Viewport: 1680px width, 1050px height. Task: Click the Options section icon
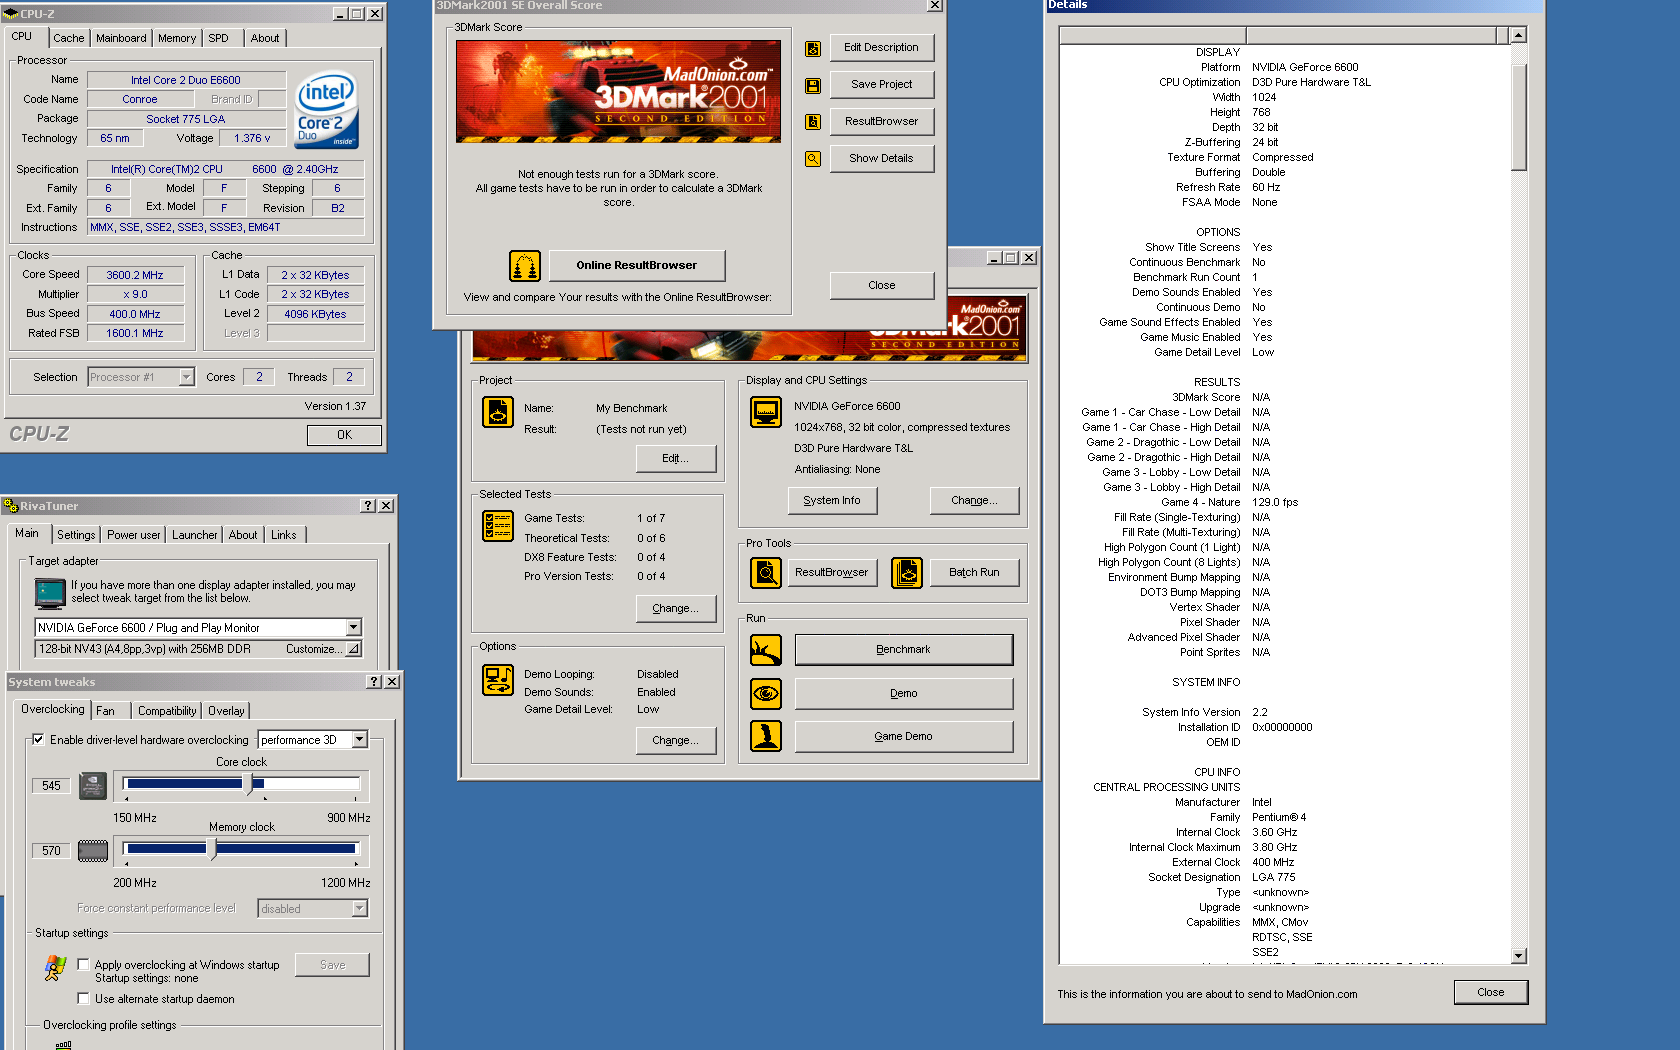tap(498, 680)
